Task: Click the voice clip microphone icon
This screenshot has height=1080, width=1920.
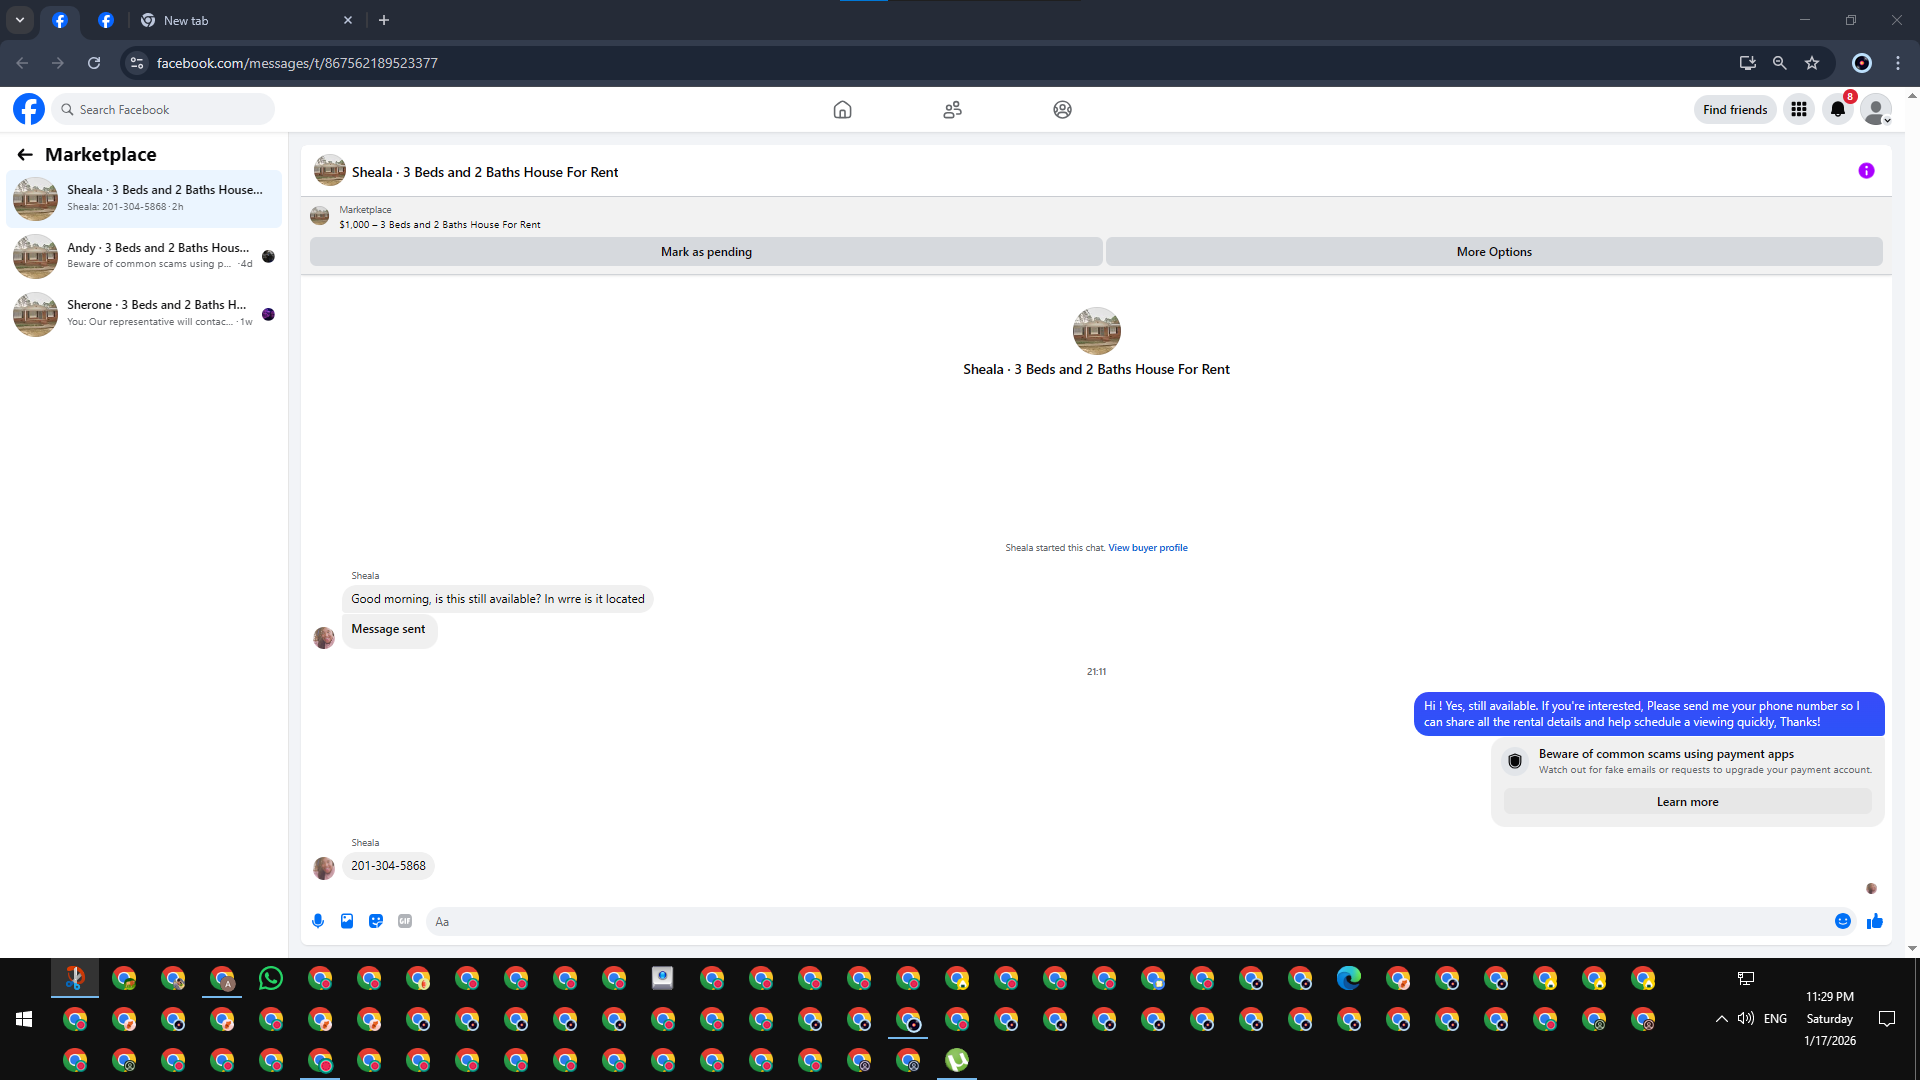Action: point(318,921)
